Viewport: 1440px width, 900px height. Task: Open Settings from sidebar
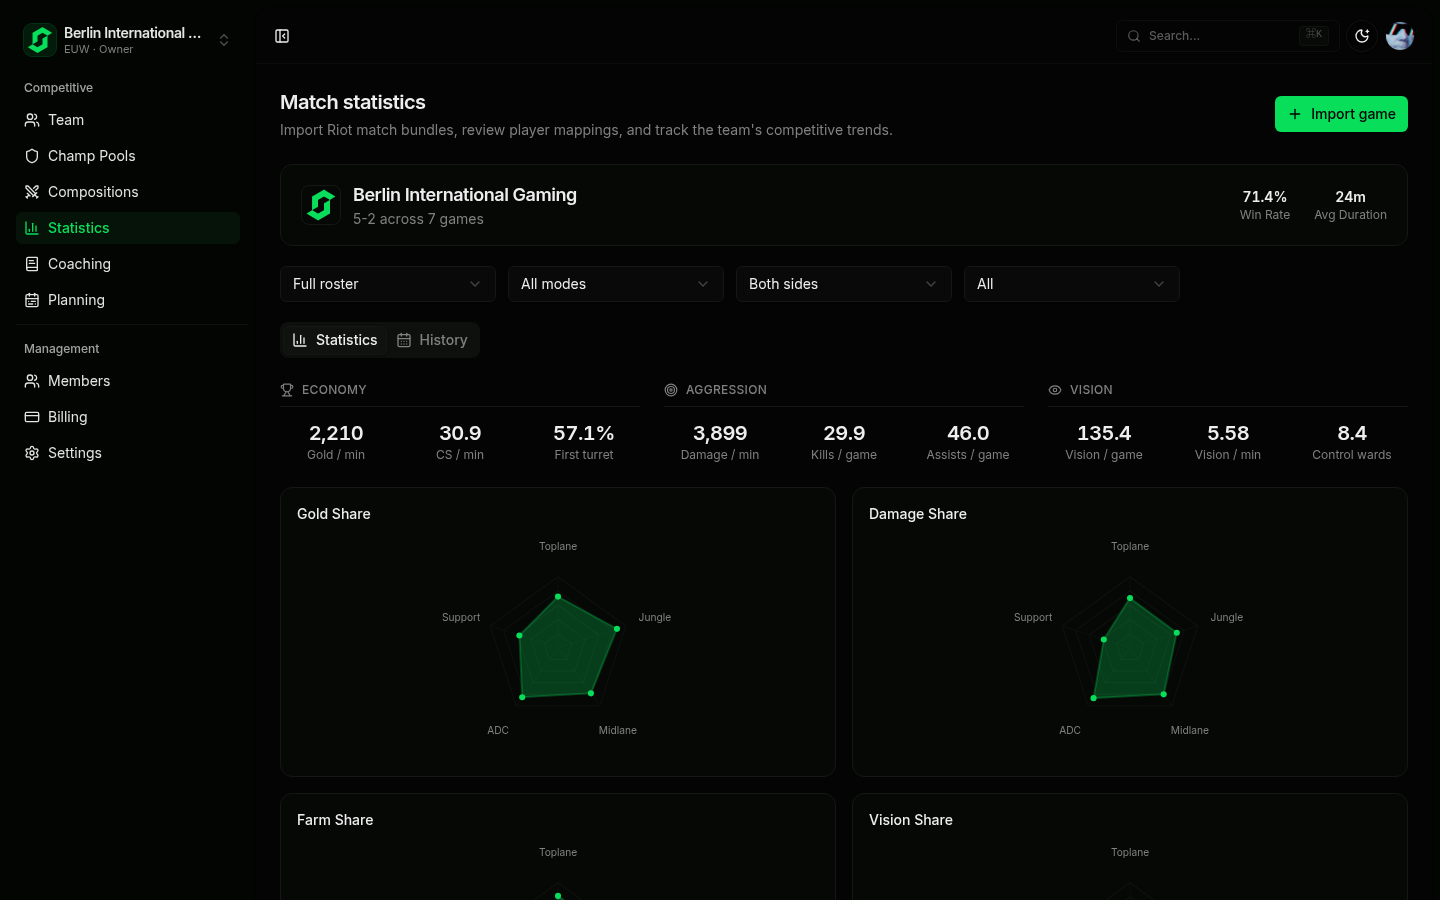[128, 453]
